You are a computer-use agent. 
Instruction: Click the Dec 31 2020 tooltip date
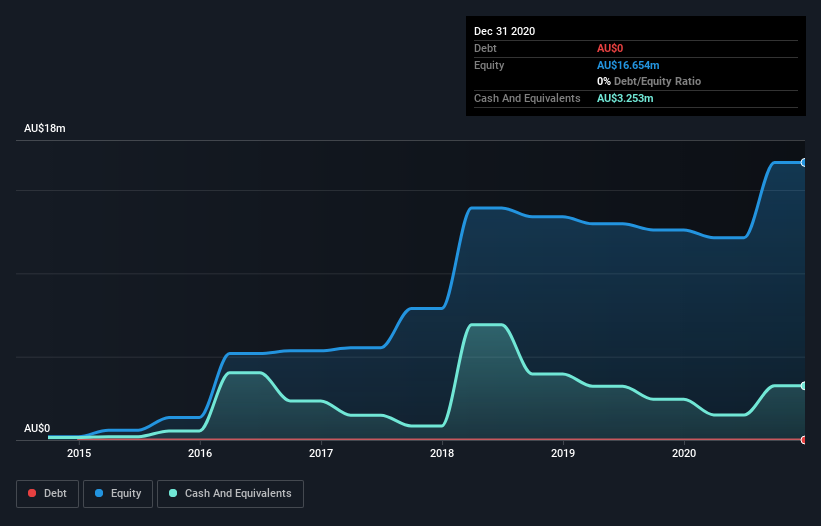(x=504, y=31)
